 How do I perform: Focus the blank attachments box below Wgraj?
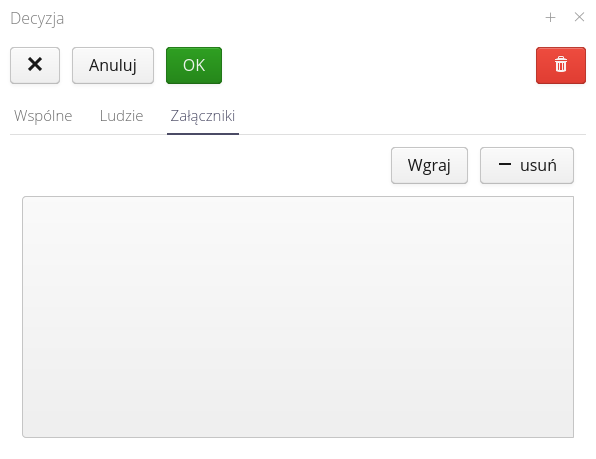pos(298,317)
